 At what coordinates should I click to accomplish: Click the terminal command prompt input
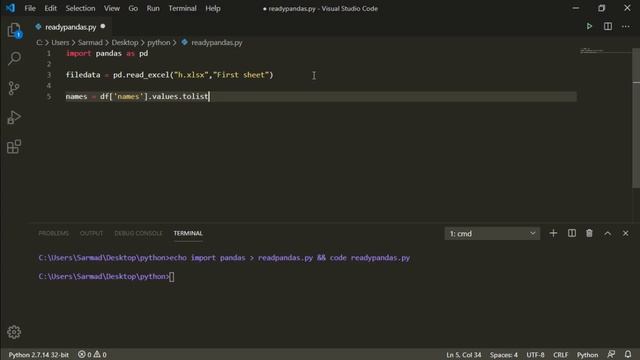pos(171,276)
